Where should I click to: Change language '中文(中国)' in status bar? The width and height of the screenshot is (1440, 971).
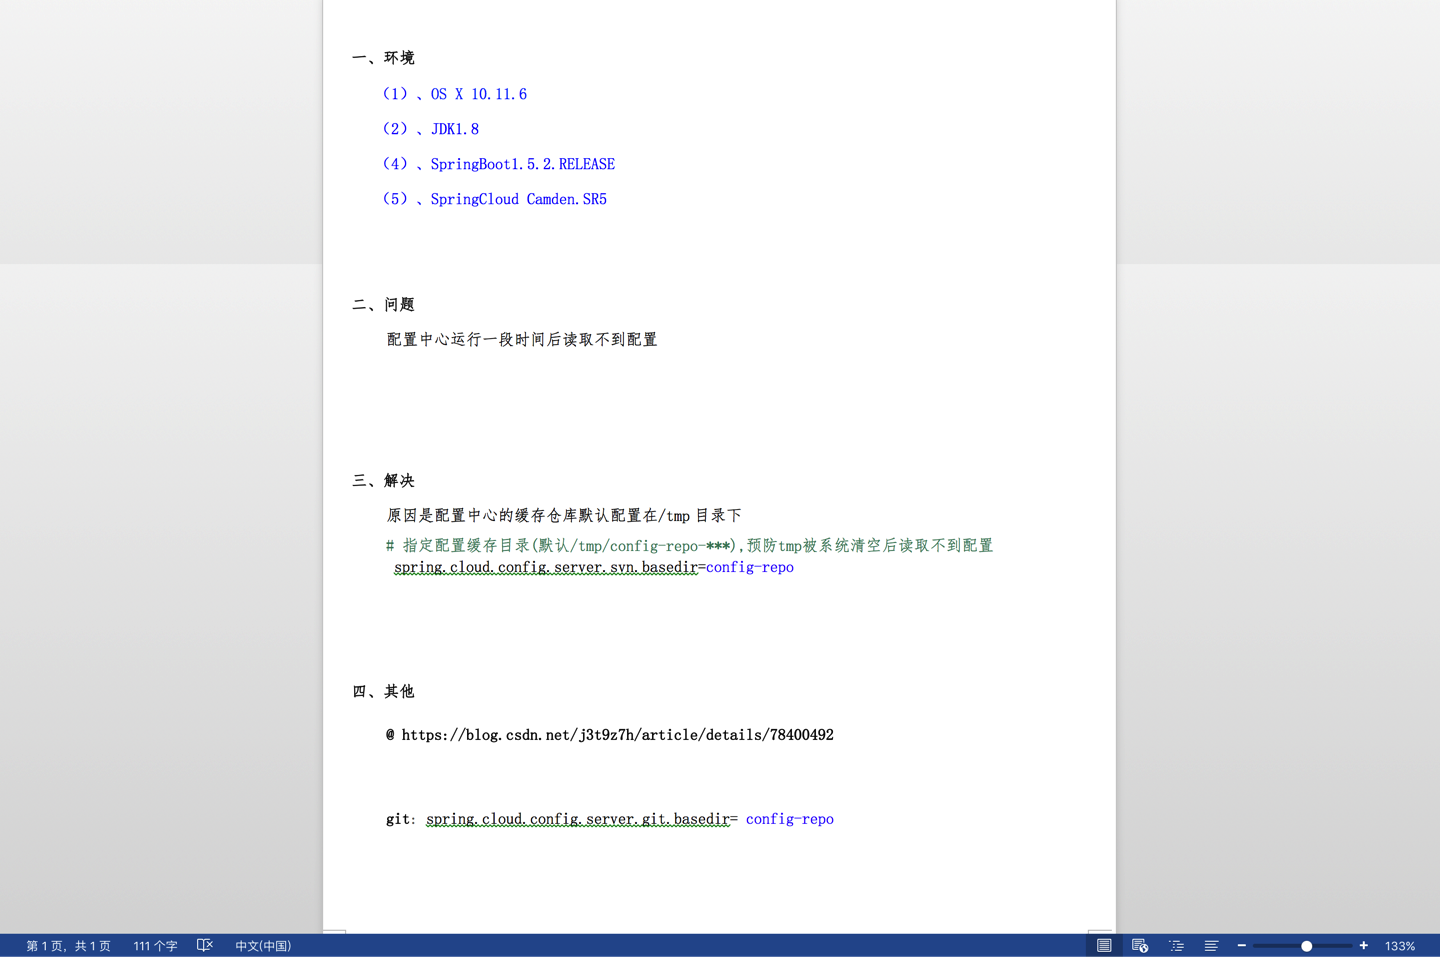point(263,945)
